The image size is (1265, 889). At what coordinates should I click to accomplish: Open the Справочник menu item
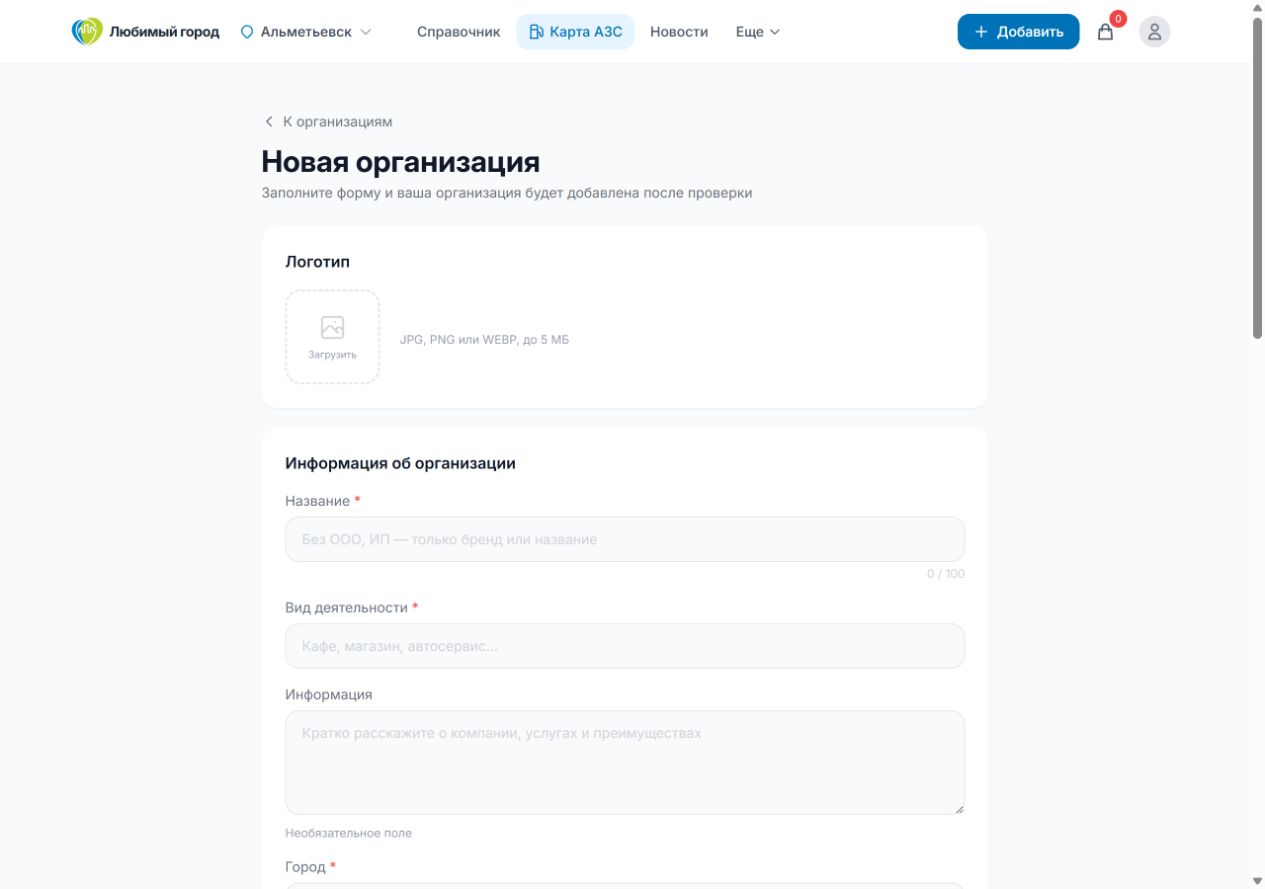pos(459,32)
